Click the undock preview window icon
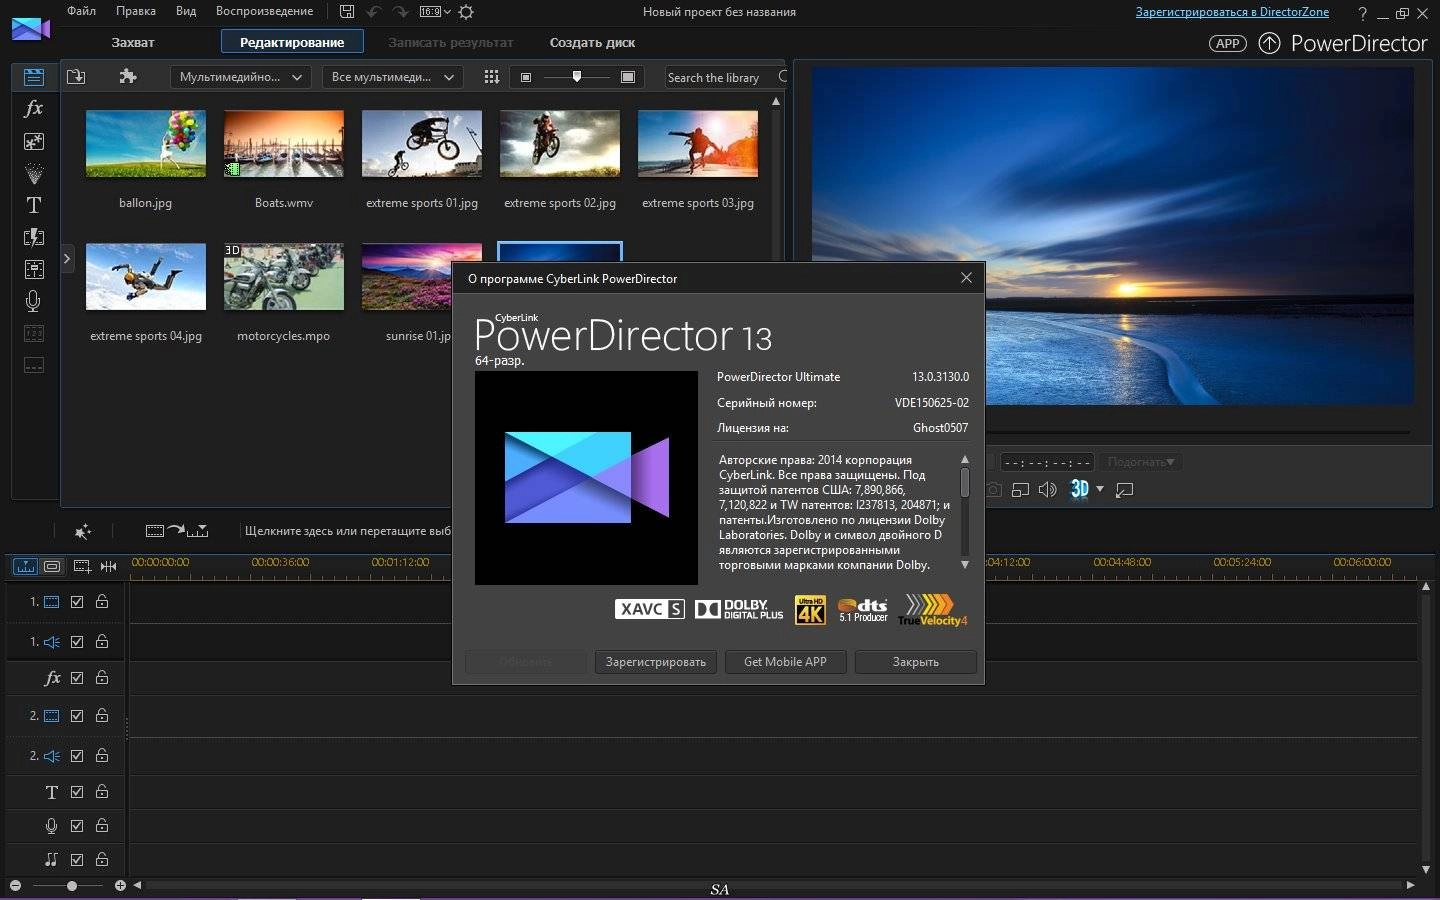Screen dimensions: 1440x900 pos(1124,490)
